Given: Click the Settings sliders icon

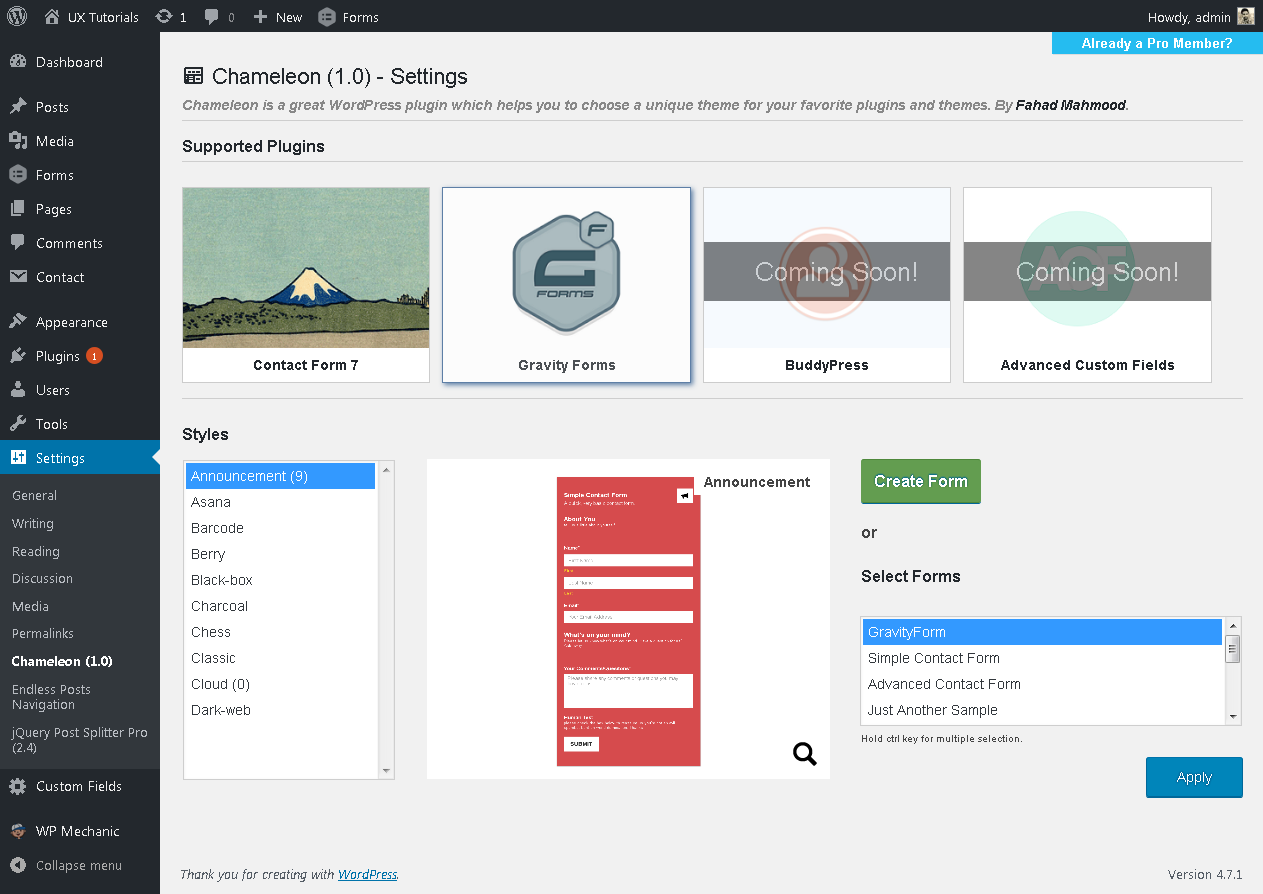Looking at the screenshot, I should coord(18,458).
